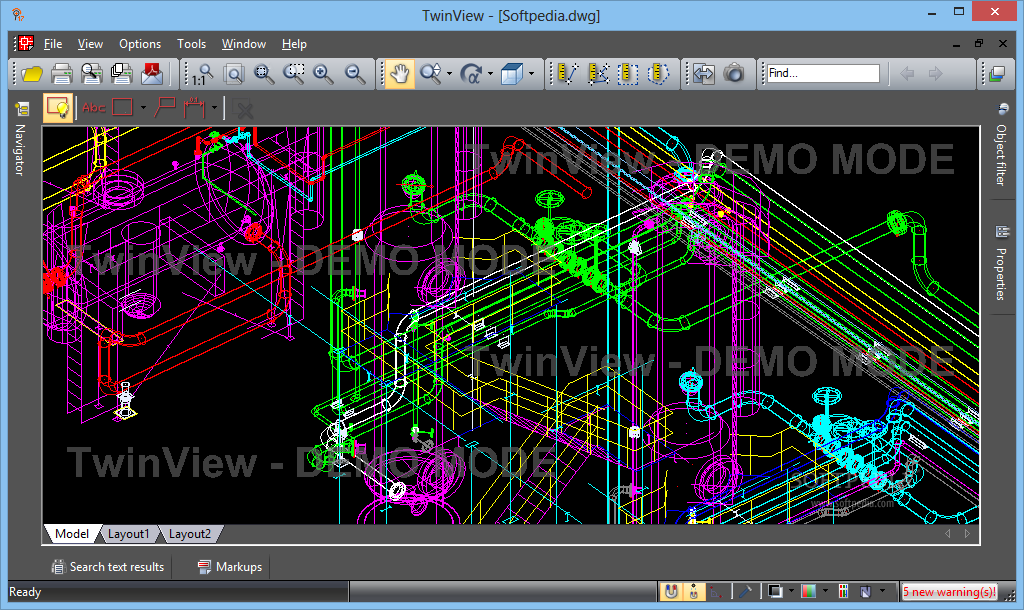Set zoom to 1:1 scale
The height and width of the screenshot is (610, 1024).
[202, 74]
